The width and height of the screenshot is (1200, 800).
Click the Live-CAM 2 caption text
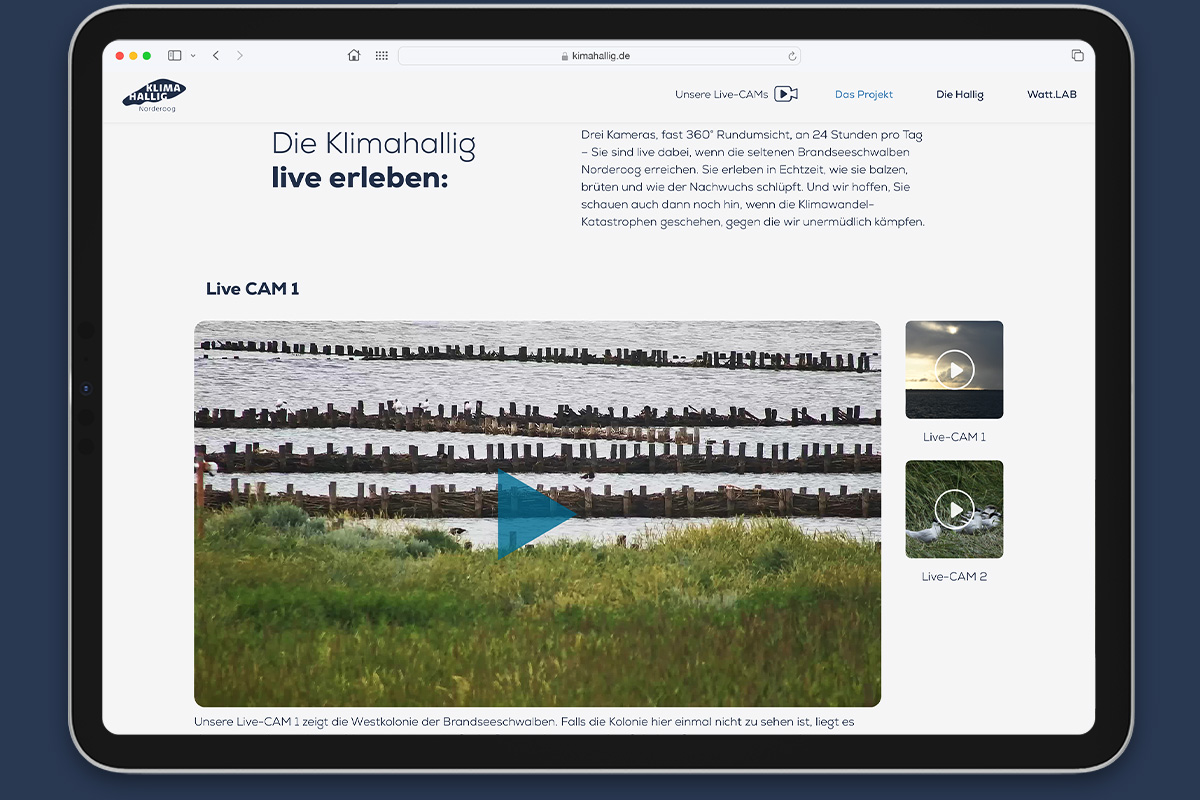click(954, 577)
